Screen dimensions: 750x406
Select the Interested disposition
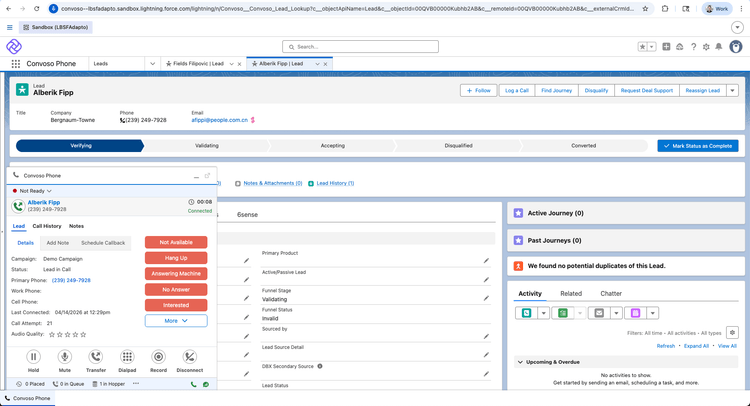[176, 305]
